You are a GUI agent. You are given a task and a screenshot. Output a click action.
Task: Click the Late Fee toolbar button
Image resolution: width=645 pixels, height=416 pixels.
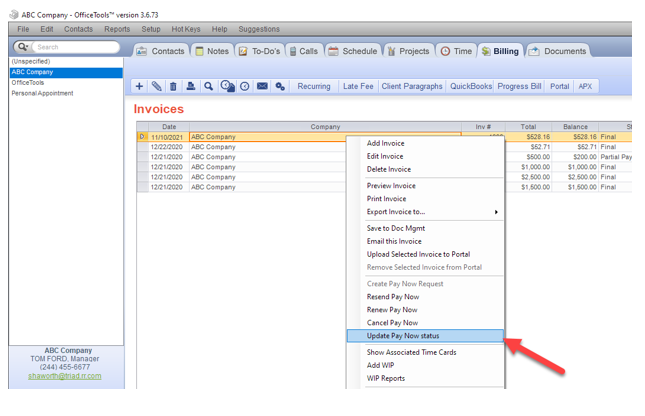click(x=358, y=86)
